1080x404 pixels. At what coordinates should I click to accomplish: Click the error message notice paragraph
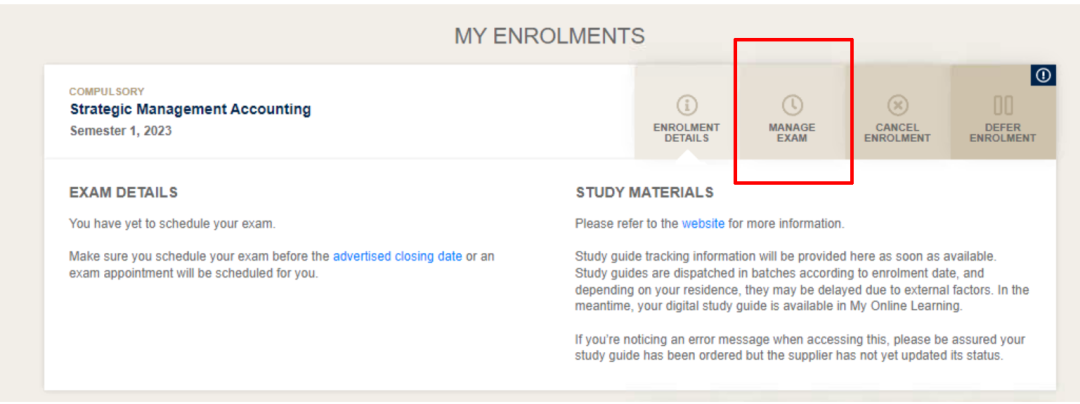click(x=802, y=347)
